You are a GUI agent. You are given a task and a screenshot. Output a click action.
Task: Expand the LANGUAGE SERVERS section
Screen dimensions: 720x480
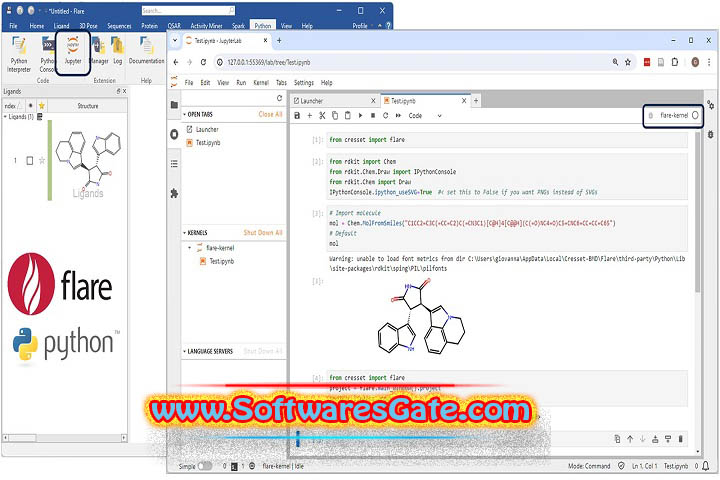coord(185,351)
